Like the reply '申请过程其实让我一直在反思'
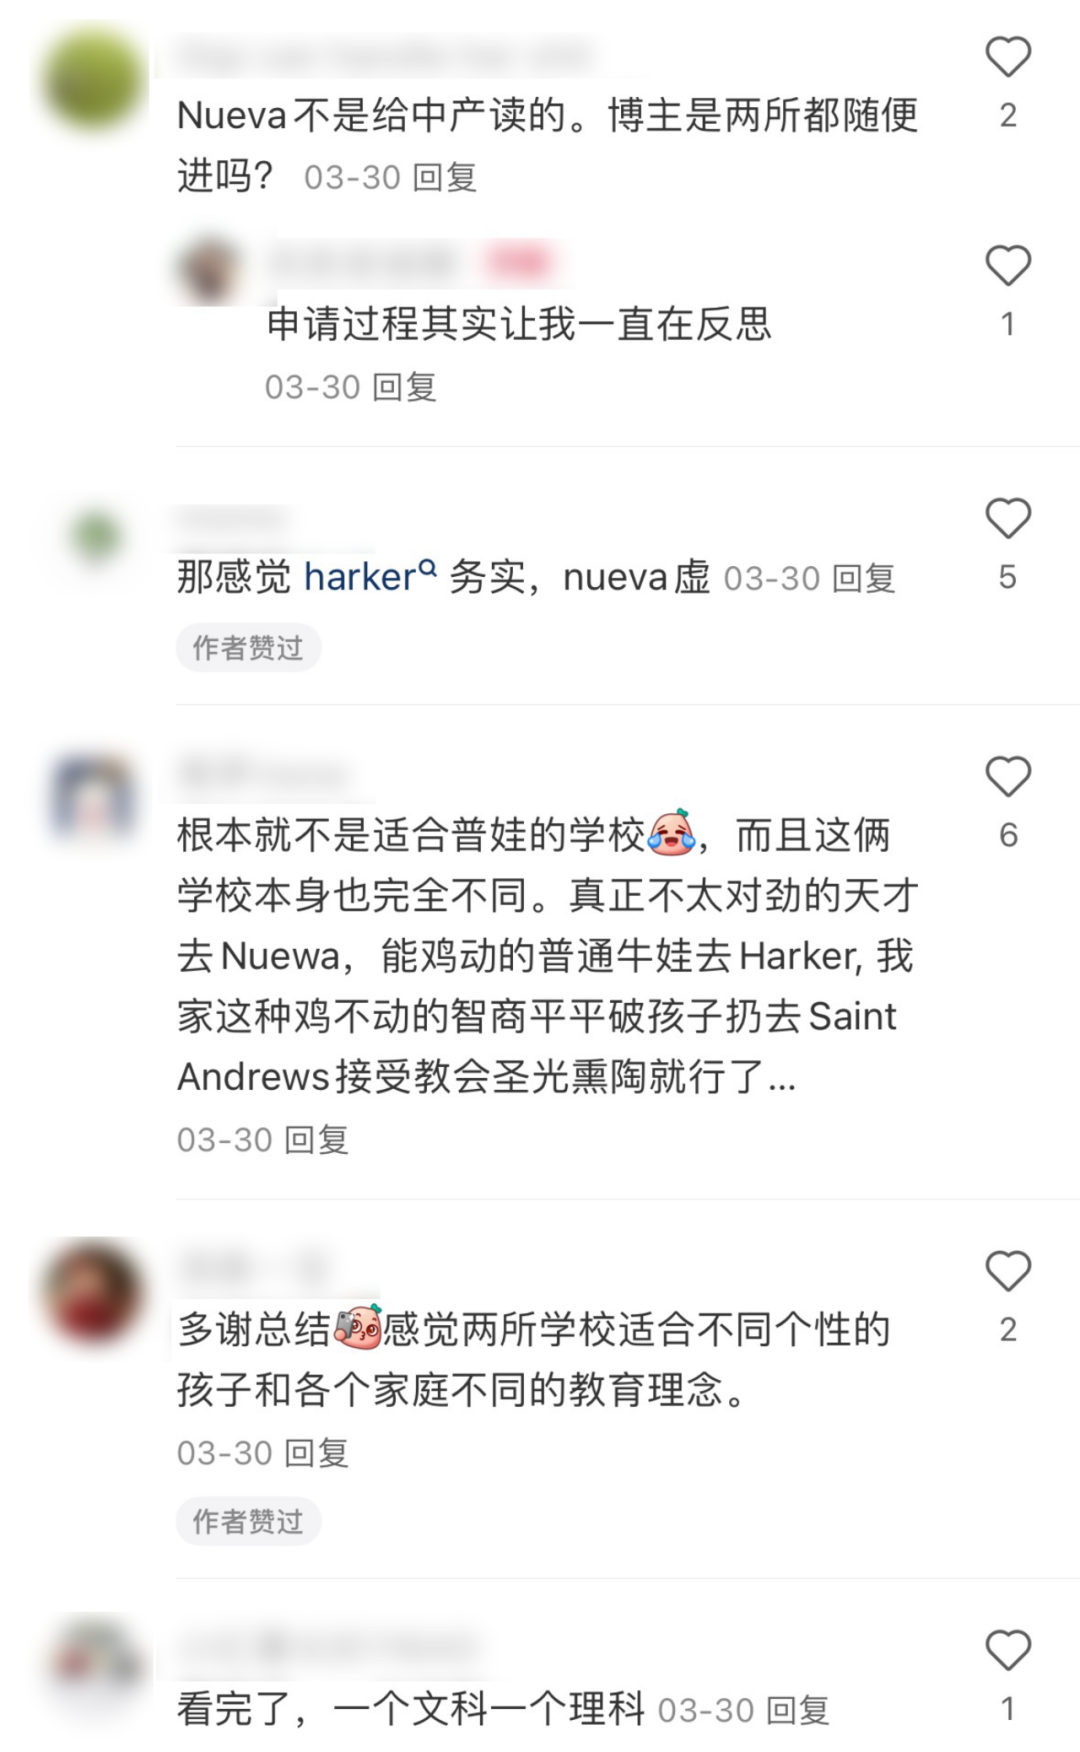This screenshot has width=1080, height=1752. (1008, 266)
